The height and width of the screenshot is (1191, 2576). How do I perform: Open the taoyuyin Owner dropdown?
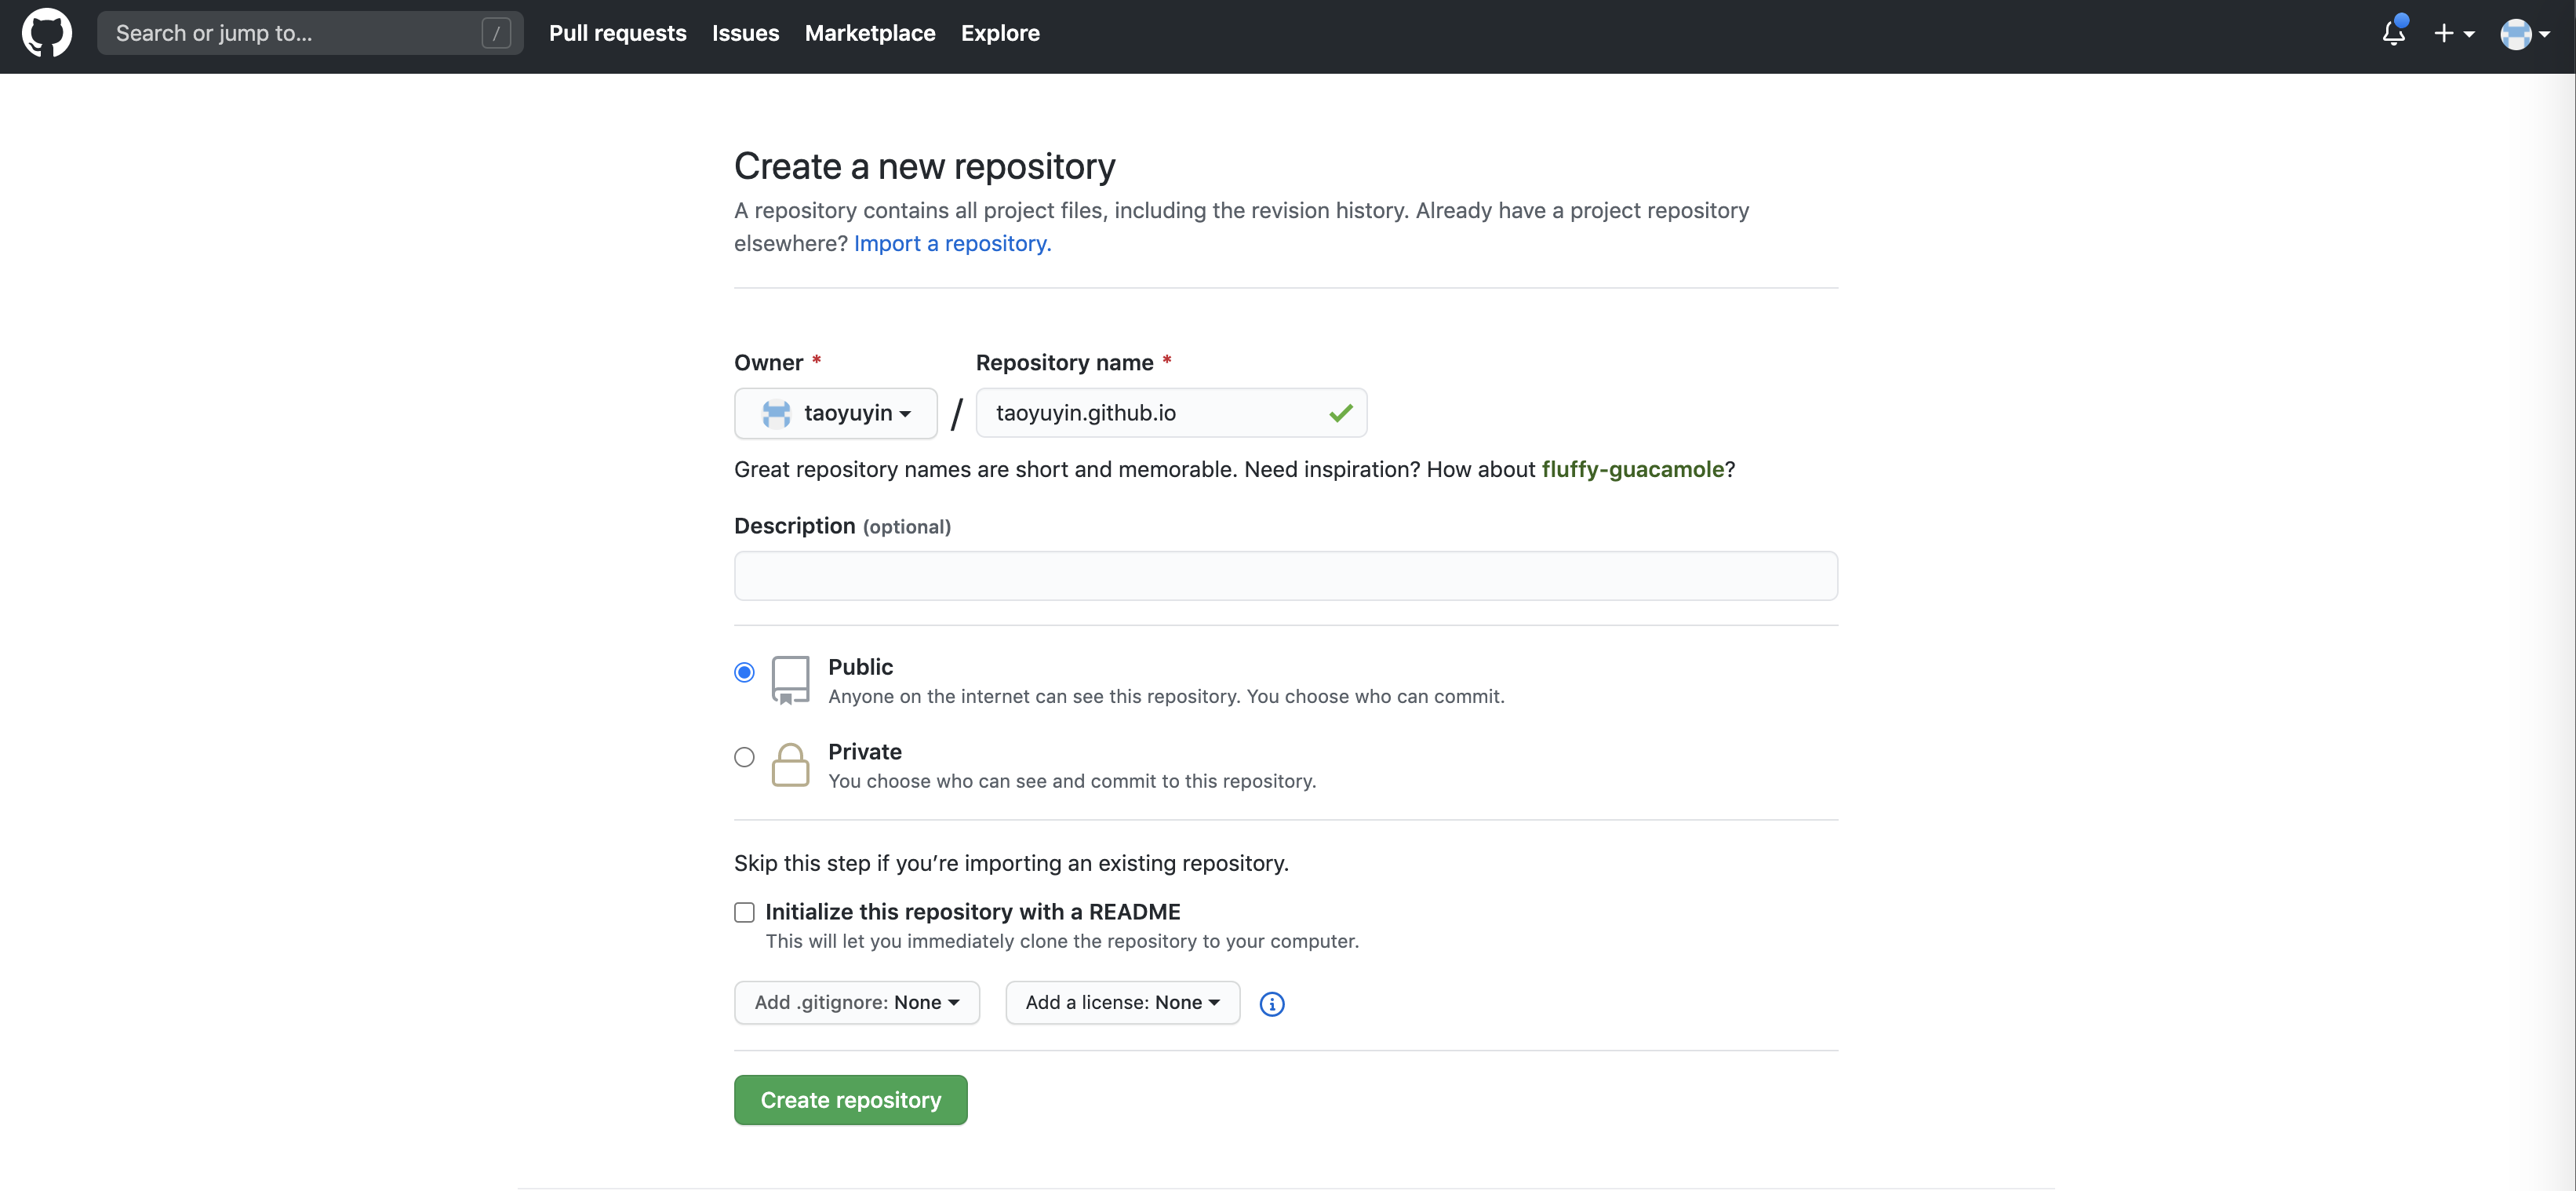835,413
